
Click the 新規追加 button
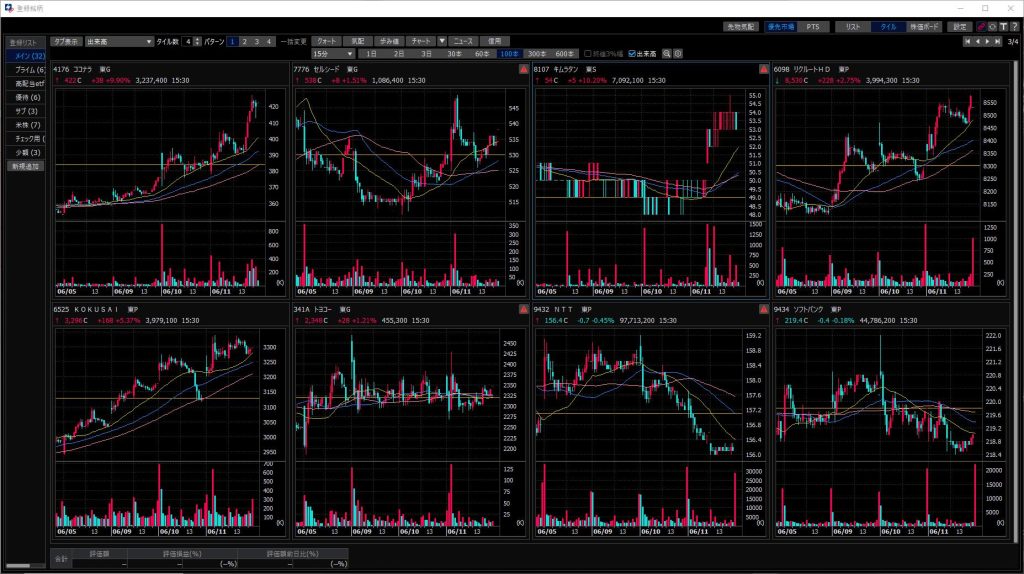coord(25,166)
